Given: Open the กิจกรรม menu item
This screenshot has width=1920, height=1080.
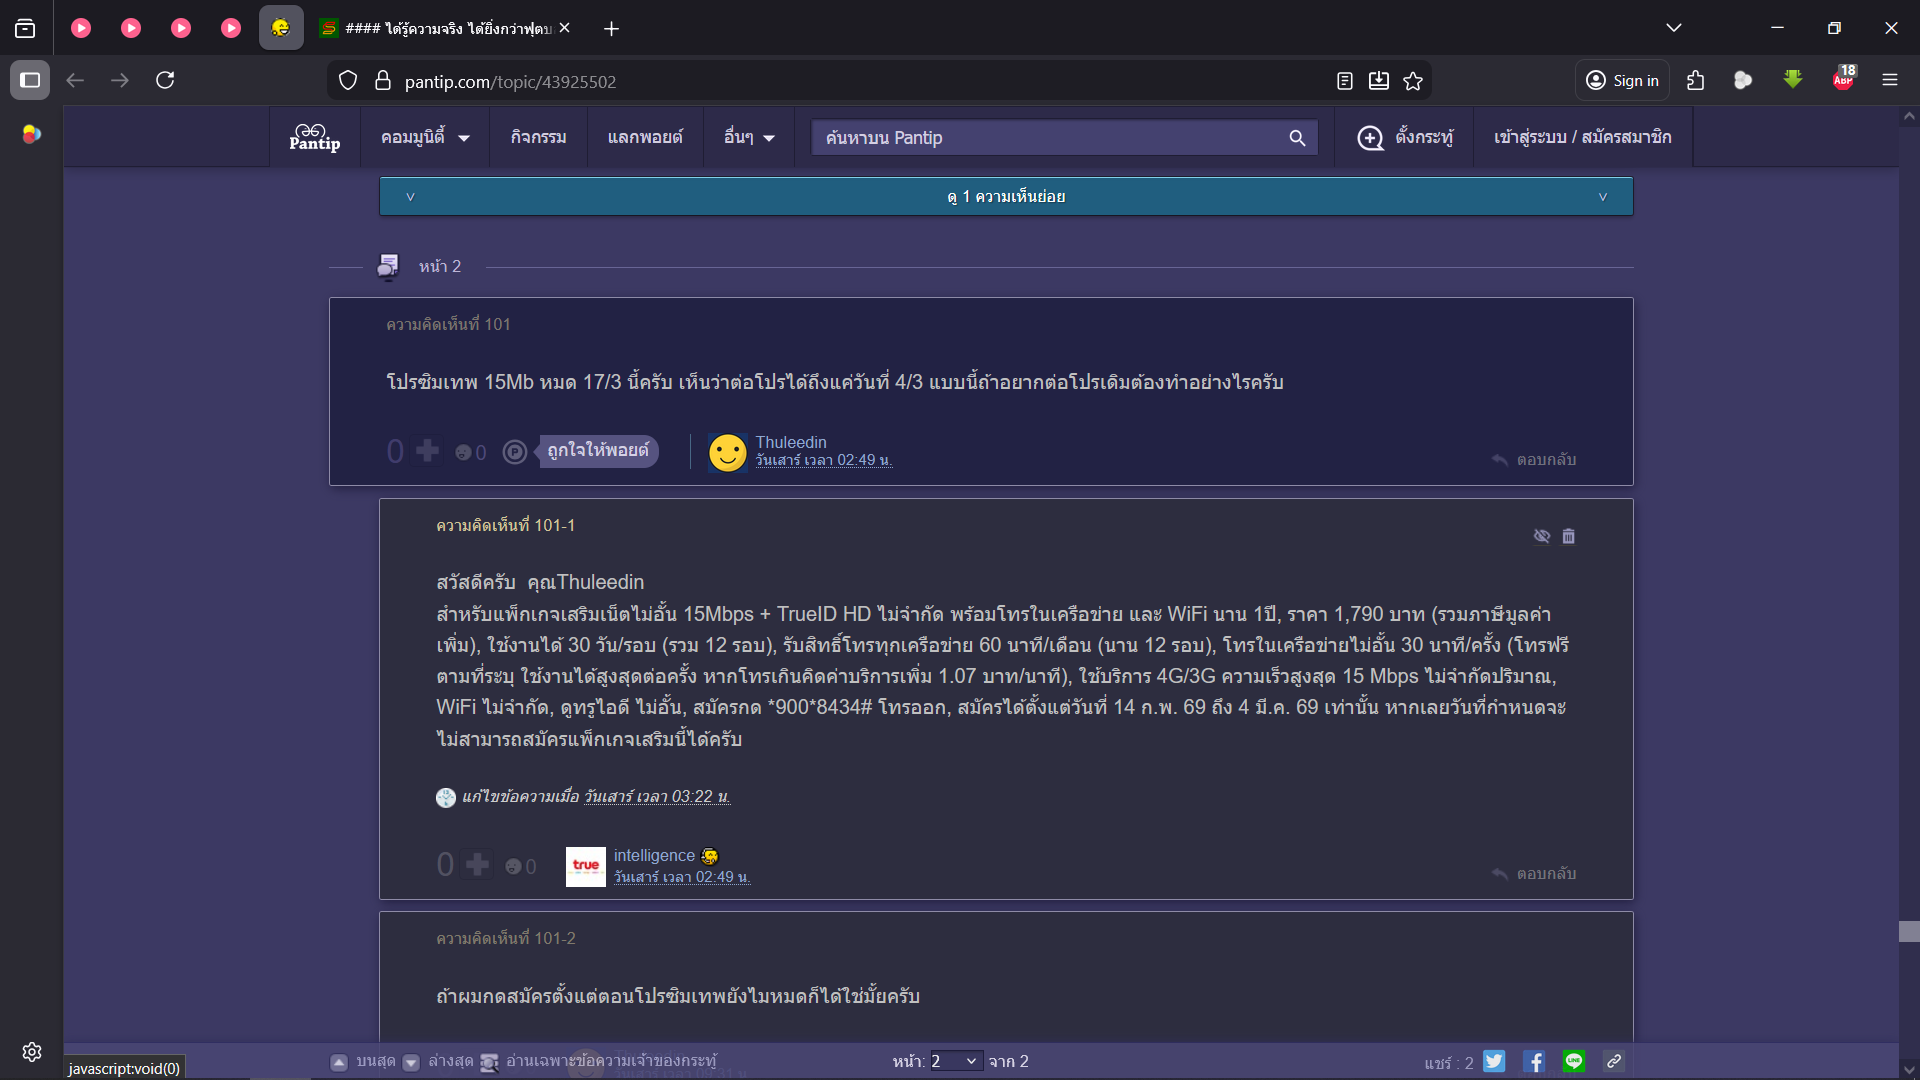Looking at the screenshot, I should pos(538,138).
